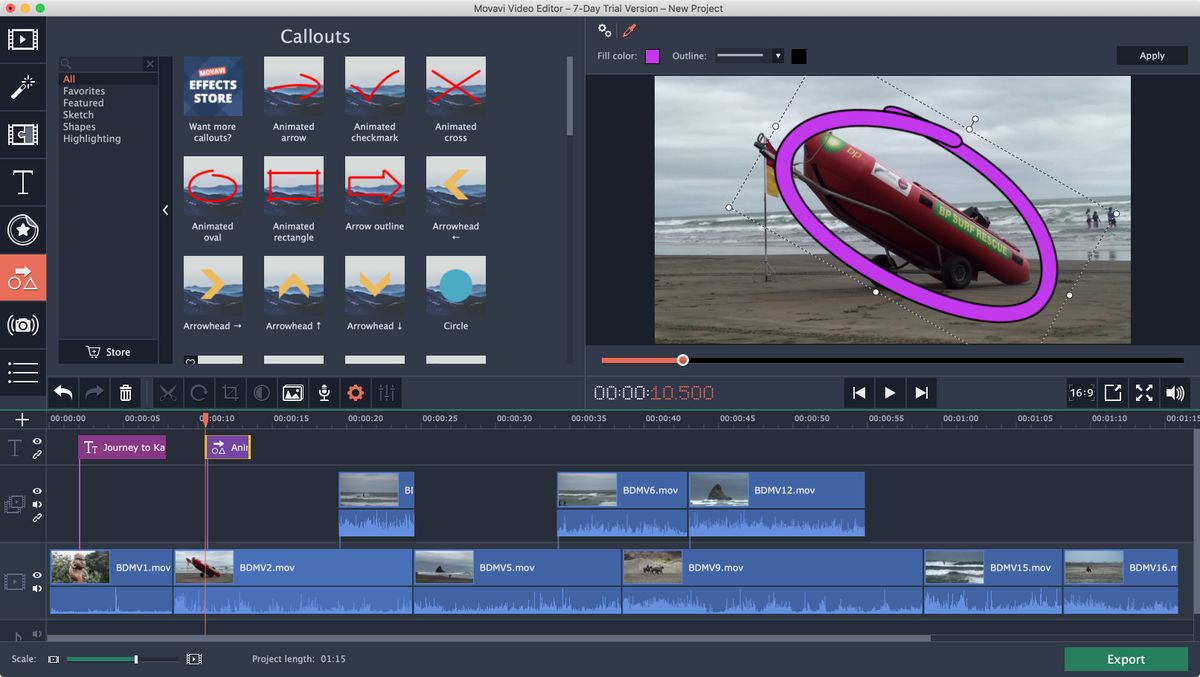Screen dimensions: 1200x677
Task: Click the Undo arrow button
Action: click(x=63, y=393)
